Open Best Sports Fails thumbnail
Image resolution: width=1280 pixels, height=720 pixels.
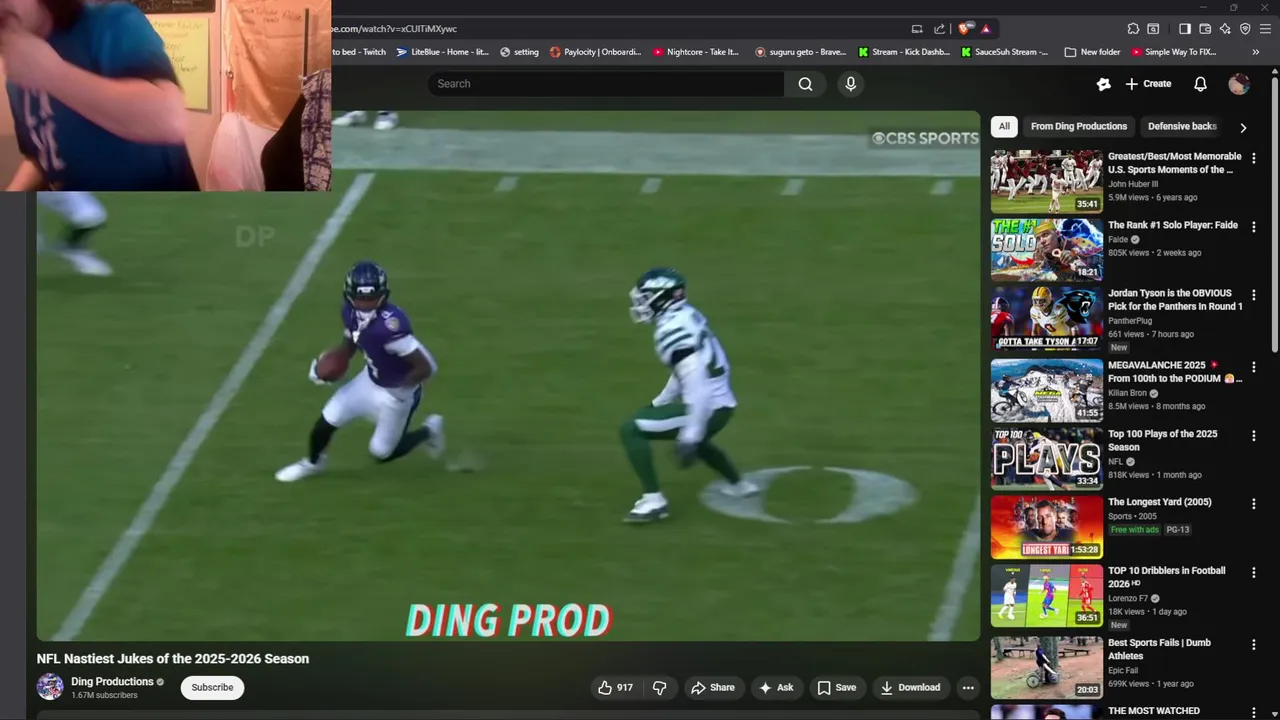pyautogui.click(x=1047, y=668)
